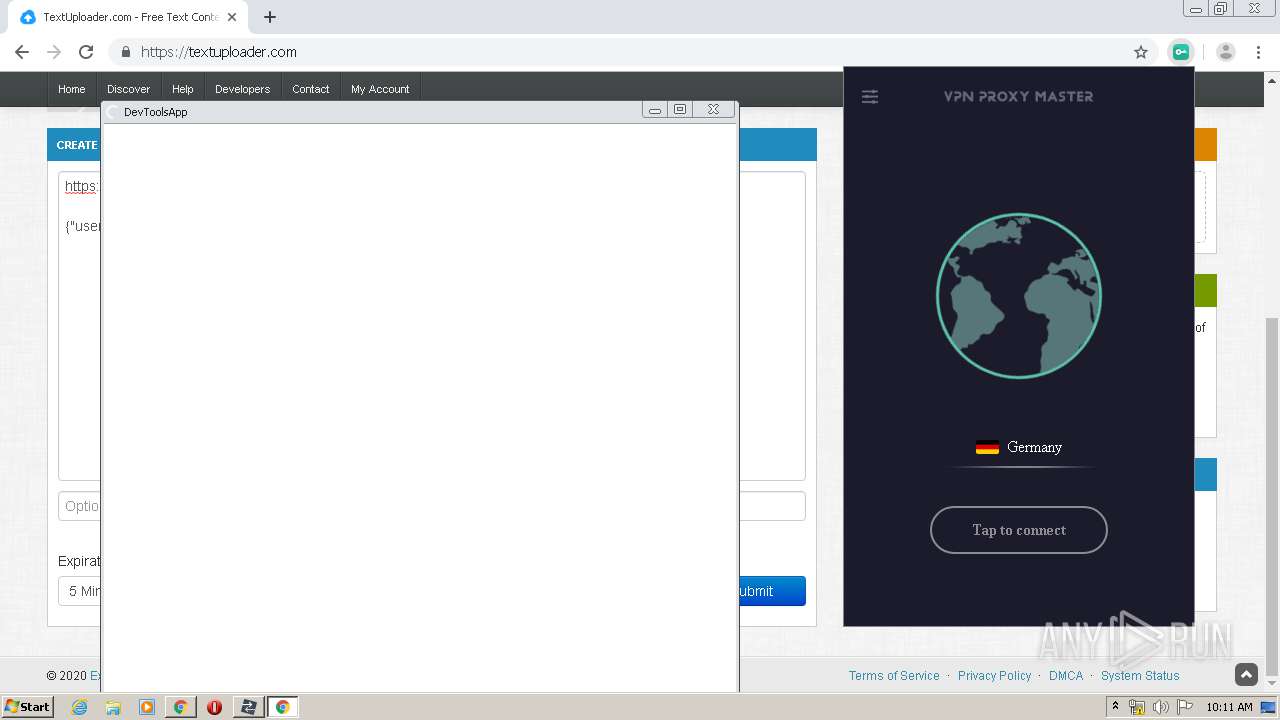The height and width of the screenshot is (720, 1280).
Task: Open the Action Center flag icon
Action: [1185, 707]
